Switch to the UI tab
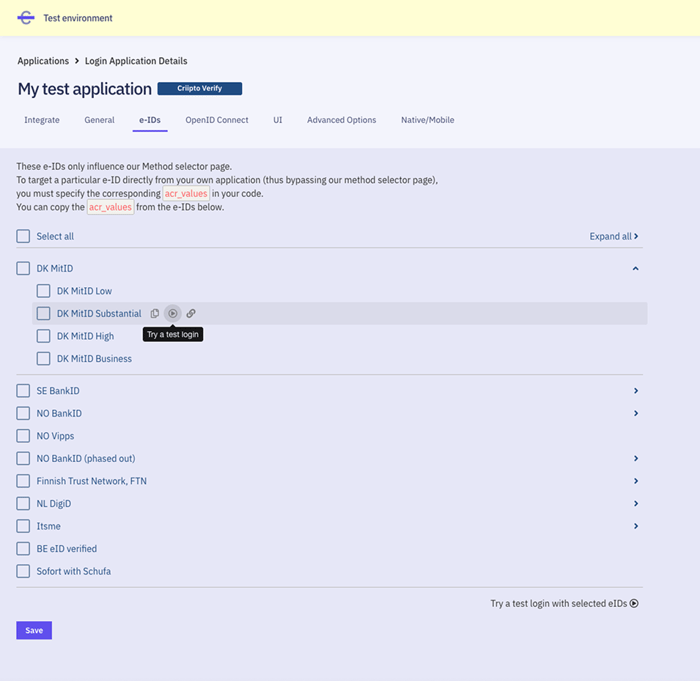 pyautogui.click(x=278, y=120)
